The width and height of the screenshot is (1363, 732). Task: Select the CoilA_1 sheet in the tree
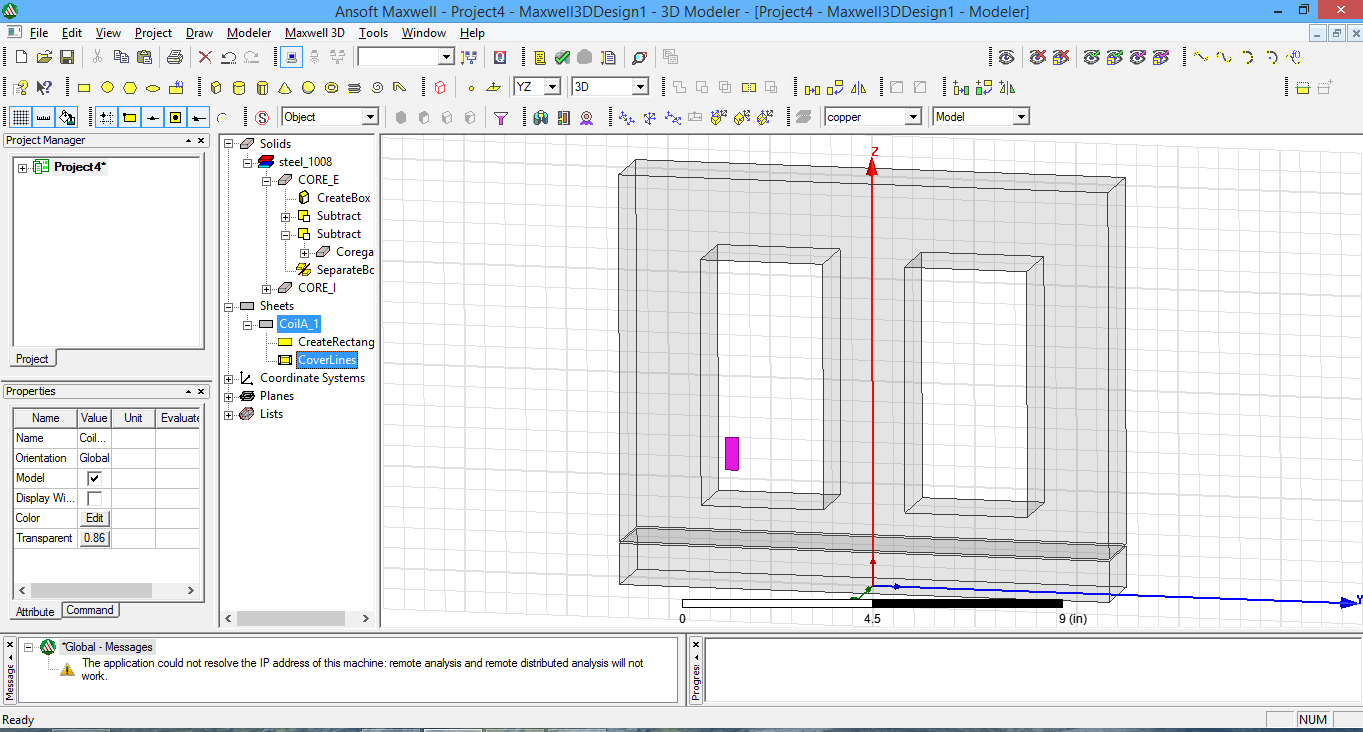[298, 323]
